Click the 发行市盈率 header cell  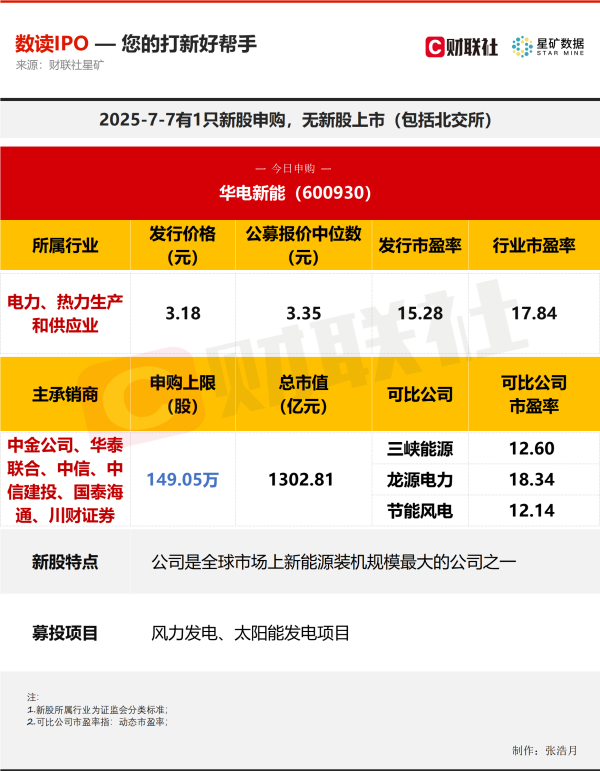[x=420, y=245]
